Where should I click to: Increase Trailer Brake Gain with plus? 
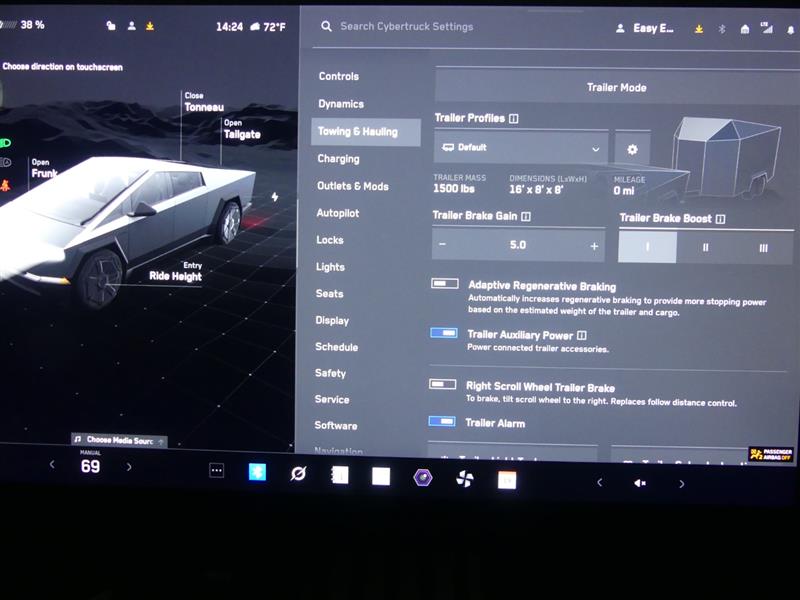pyautogui.click(x=594, y=246)
